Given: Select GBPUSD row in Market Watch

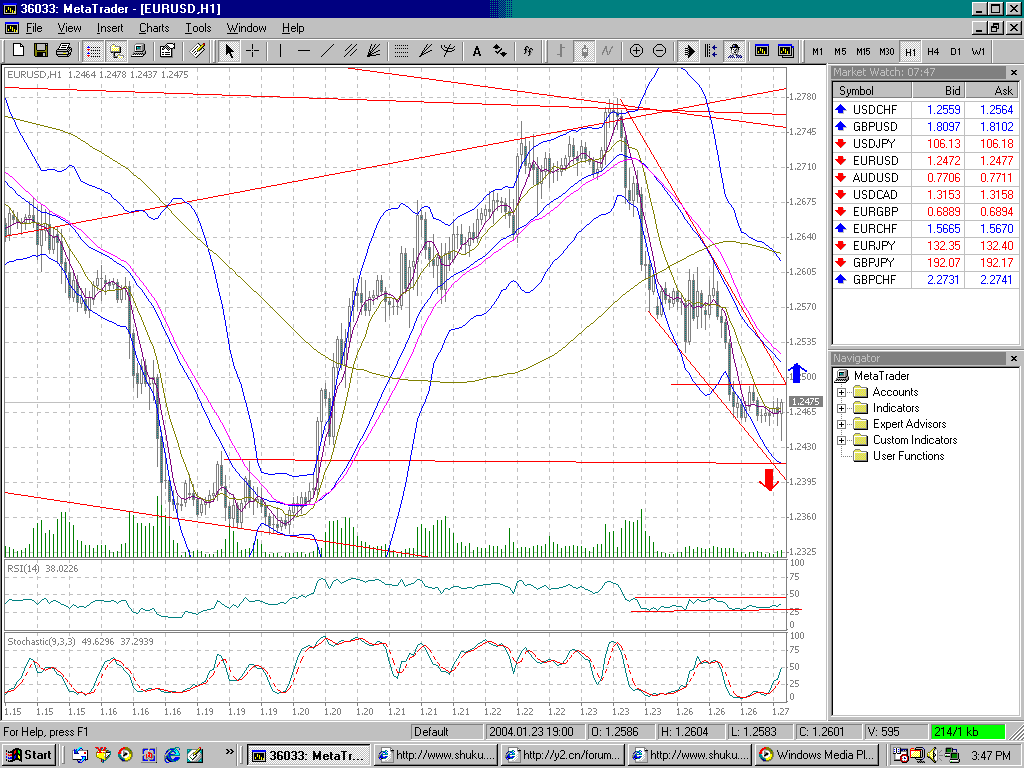Looking at the screenshot, I should [x=925, y=127].
